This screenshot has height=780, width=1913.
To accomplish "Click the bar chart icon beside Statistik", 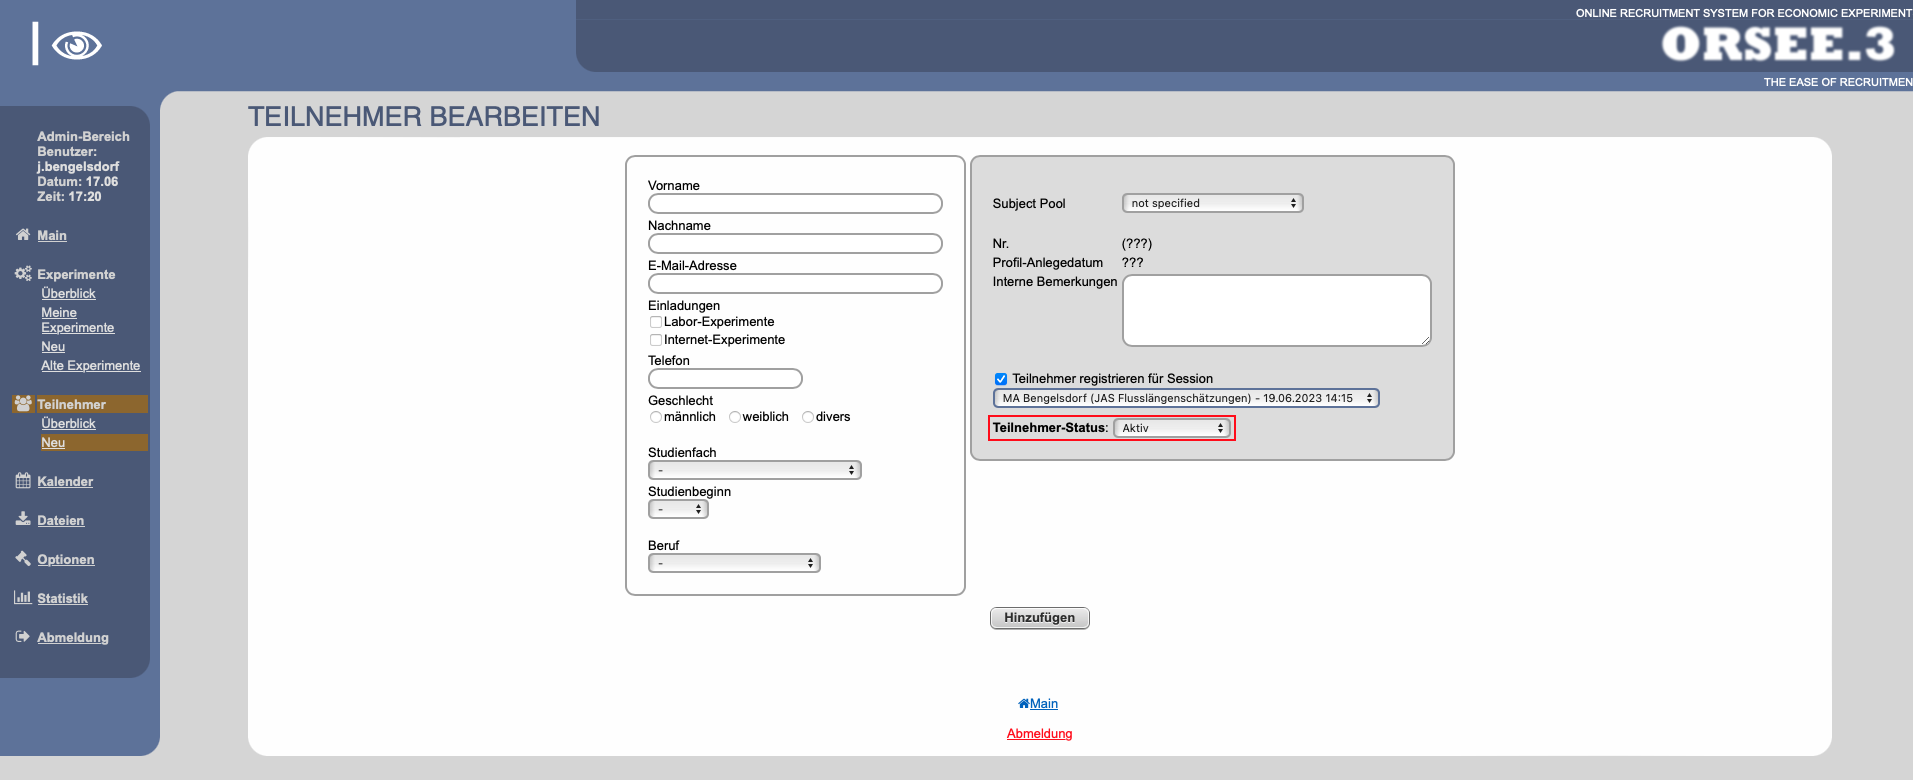I will coord(23,598).
